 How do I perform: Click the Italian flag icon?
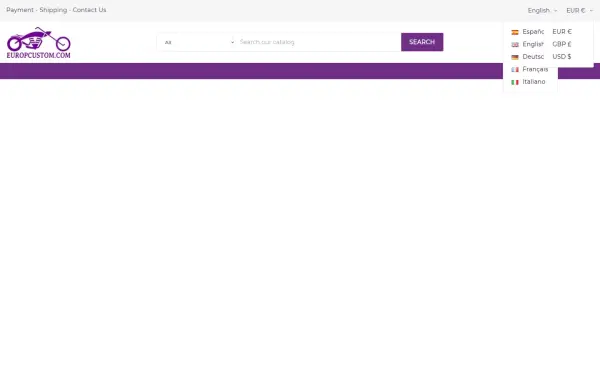pyautogui.click(x=515, y=82)
